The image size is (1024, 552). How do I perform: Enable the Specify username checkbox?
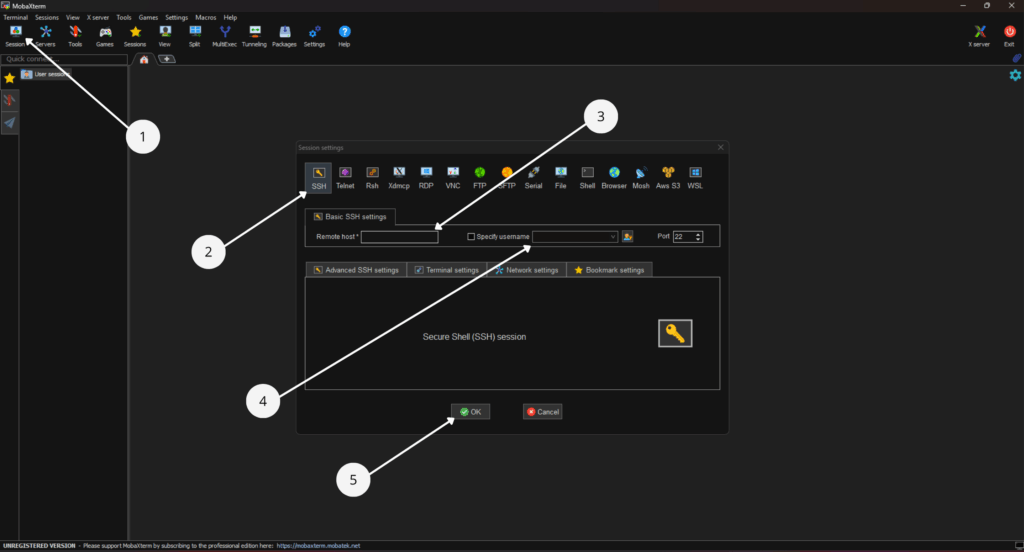click(x=472, y=237)
